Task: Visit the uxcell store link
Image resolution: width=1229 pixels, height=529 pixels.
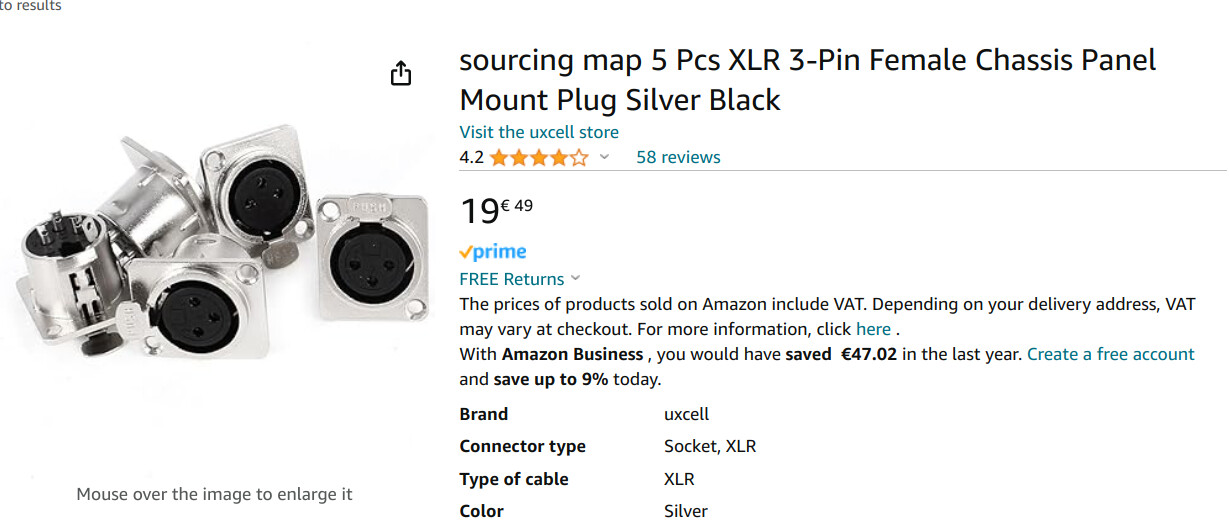Action: [x=539, y=132]
